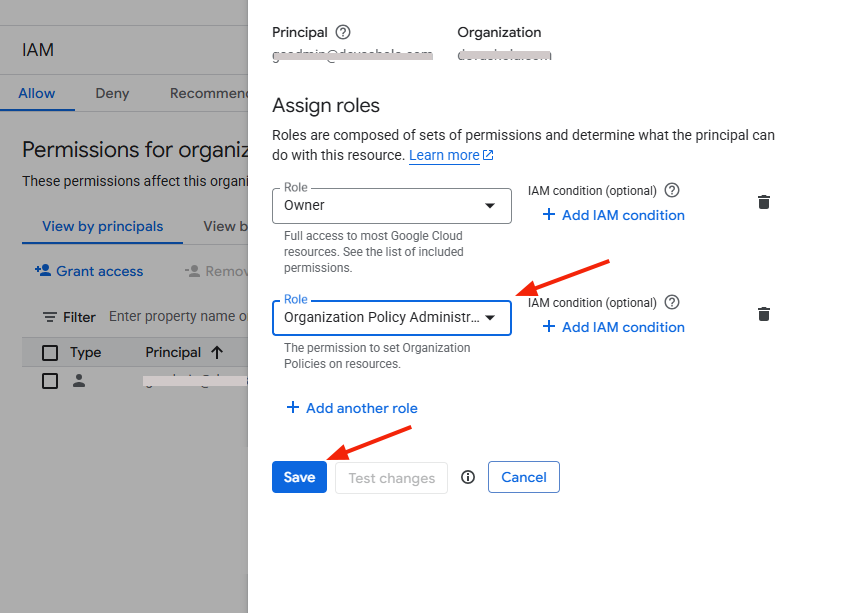Delete the Owner role row
844x613 pixels.
point(764,202)
